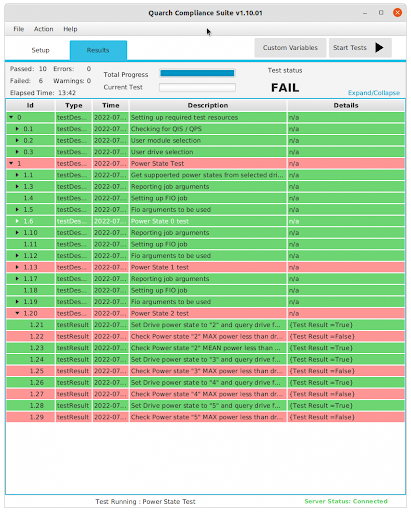Click the Type cell of row 1.29 testResult
Image resolution: width=411 pixels, height=512 pixels.
pyautogui.click(x=74, y=417)
